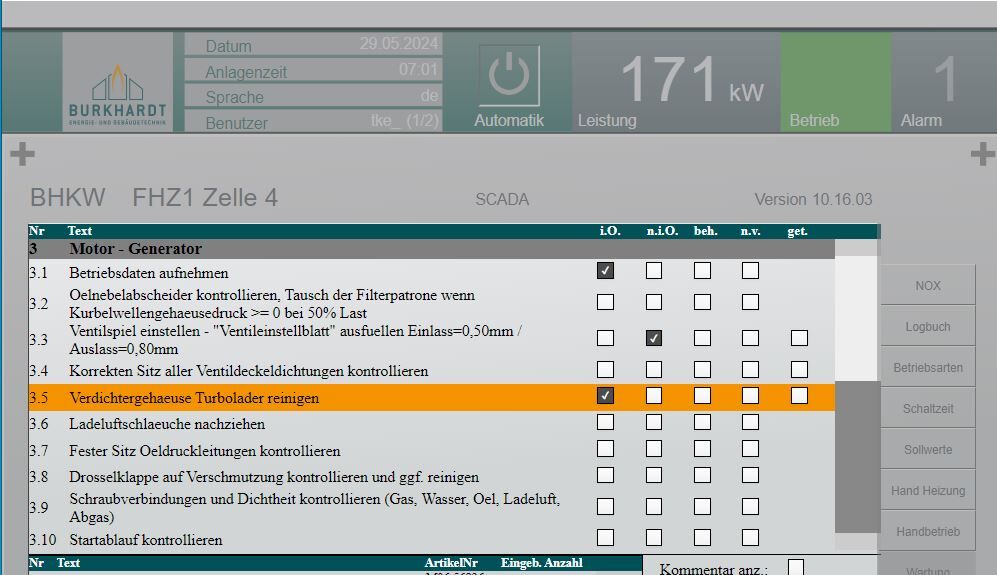The image size is (997, 575).
Task: Open the Alarm counter tile
Action: (x=943, y=83)
